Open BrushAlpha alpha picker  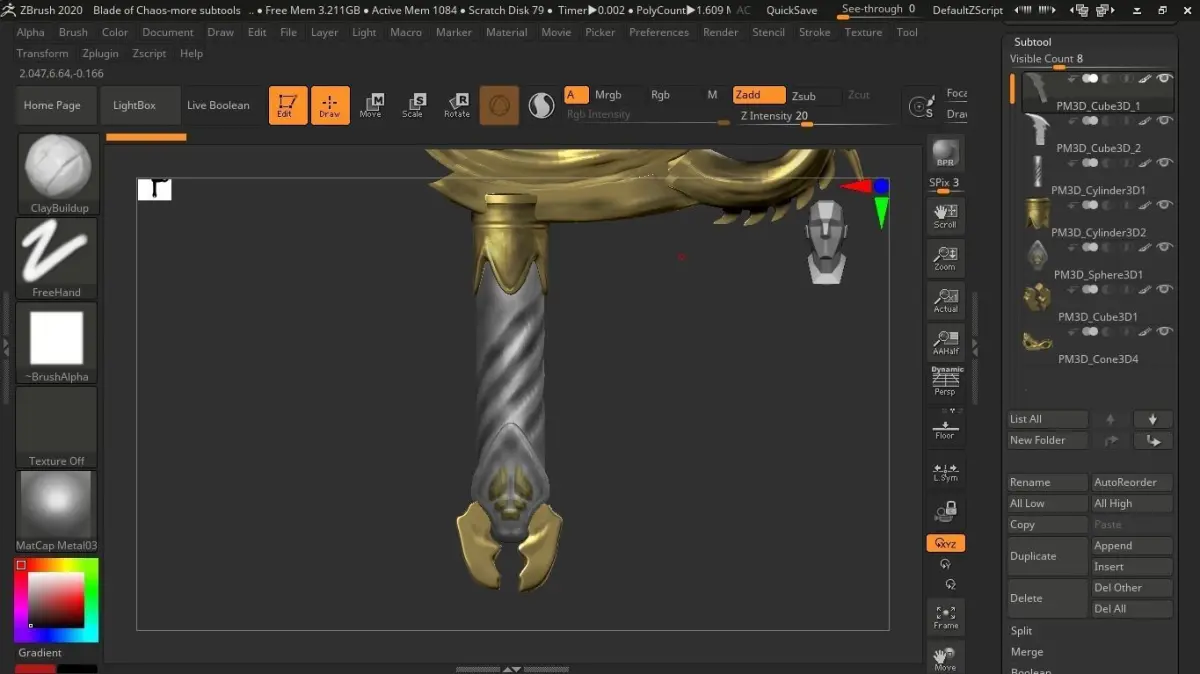pos(58,343)
